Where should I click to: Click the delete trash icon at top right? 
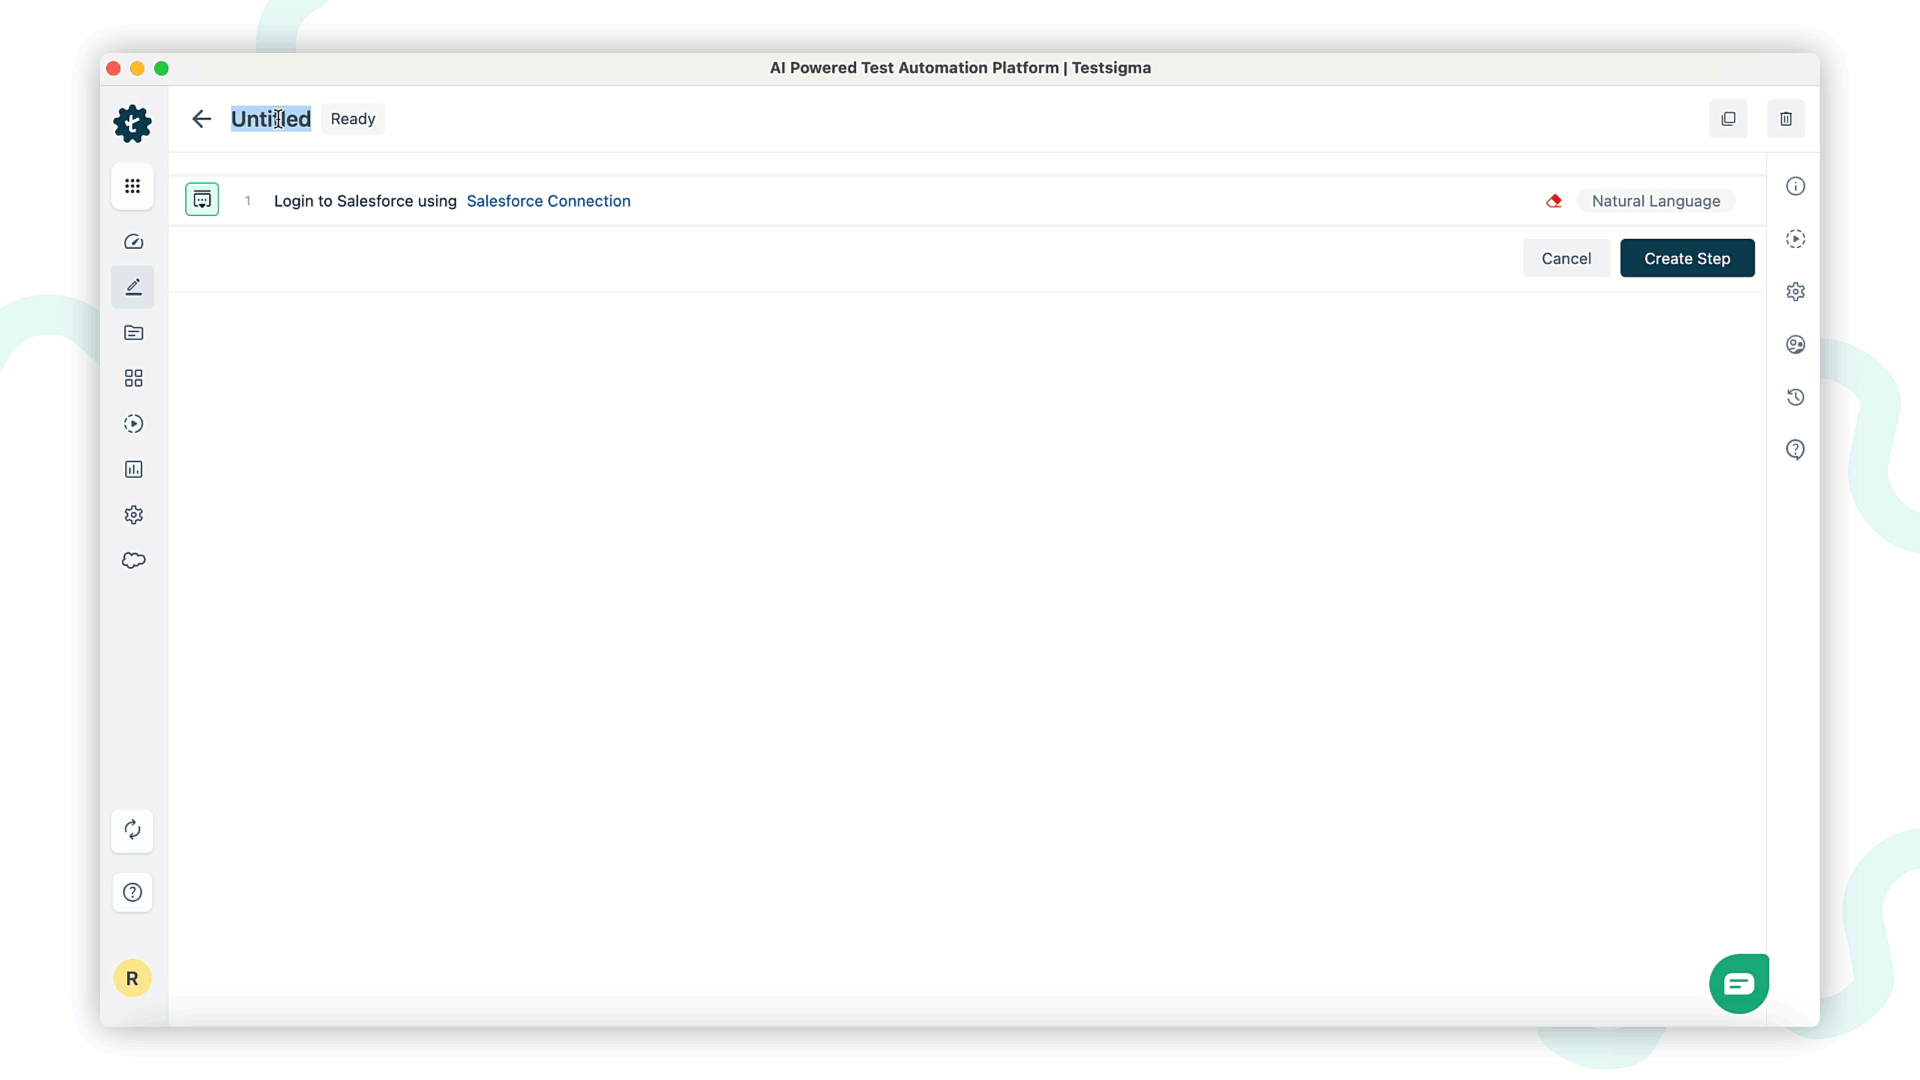click(1786, 119)
